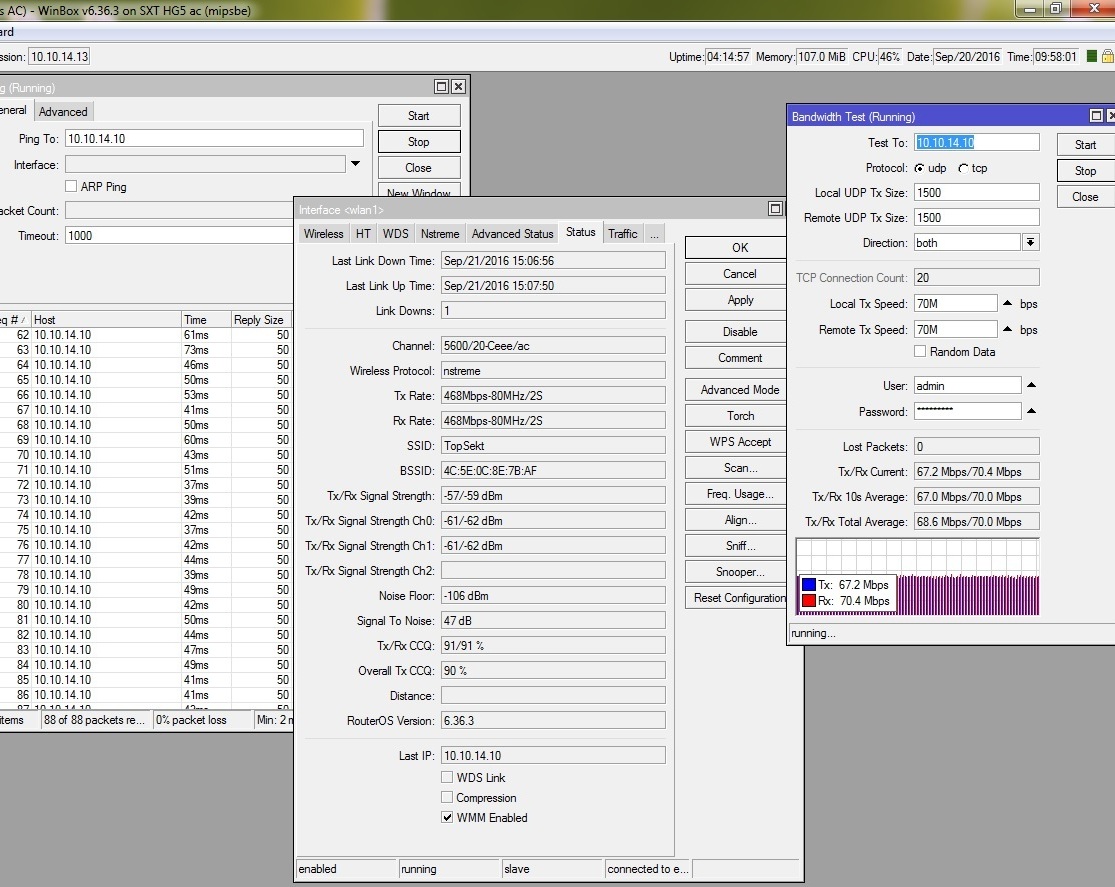
Task: Open the Torch tool
Action: (737, 415)
